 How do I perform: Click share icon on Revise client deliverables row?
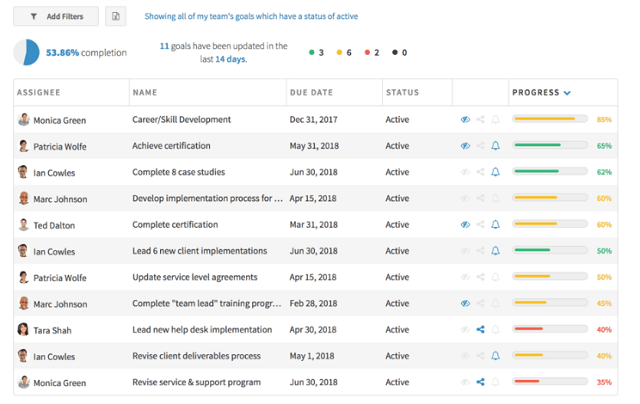click(480, 356)
